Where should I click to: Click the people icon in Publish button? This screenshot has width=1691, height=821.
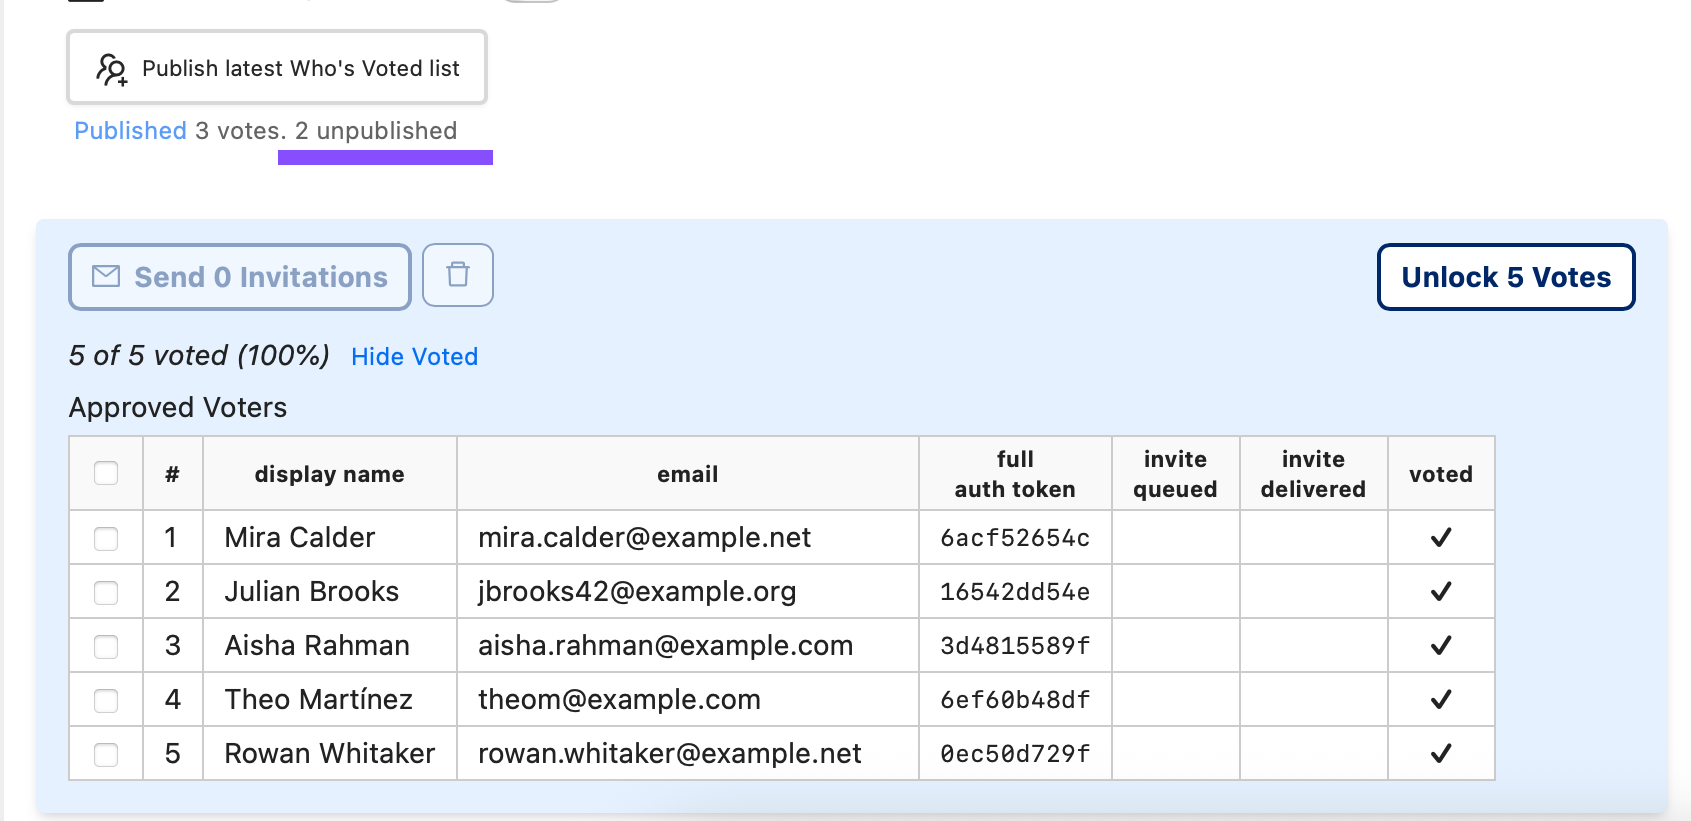(111, 69)
